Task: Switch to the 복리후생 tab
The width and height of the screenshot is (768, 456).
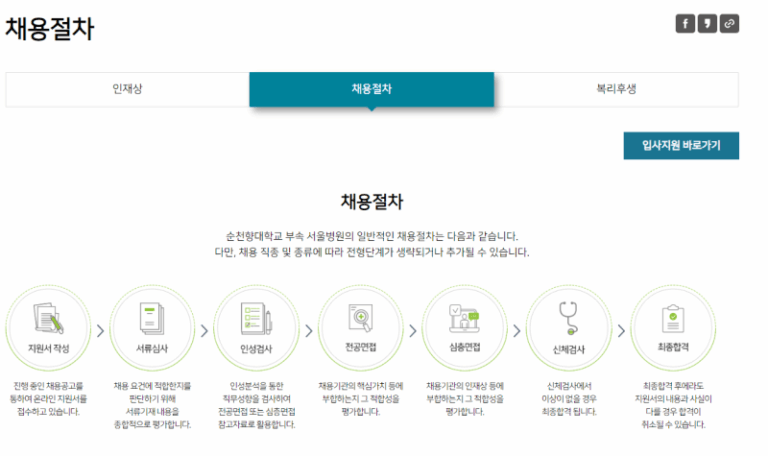Action: (x=616, y=89)
